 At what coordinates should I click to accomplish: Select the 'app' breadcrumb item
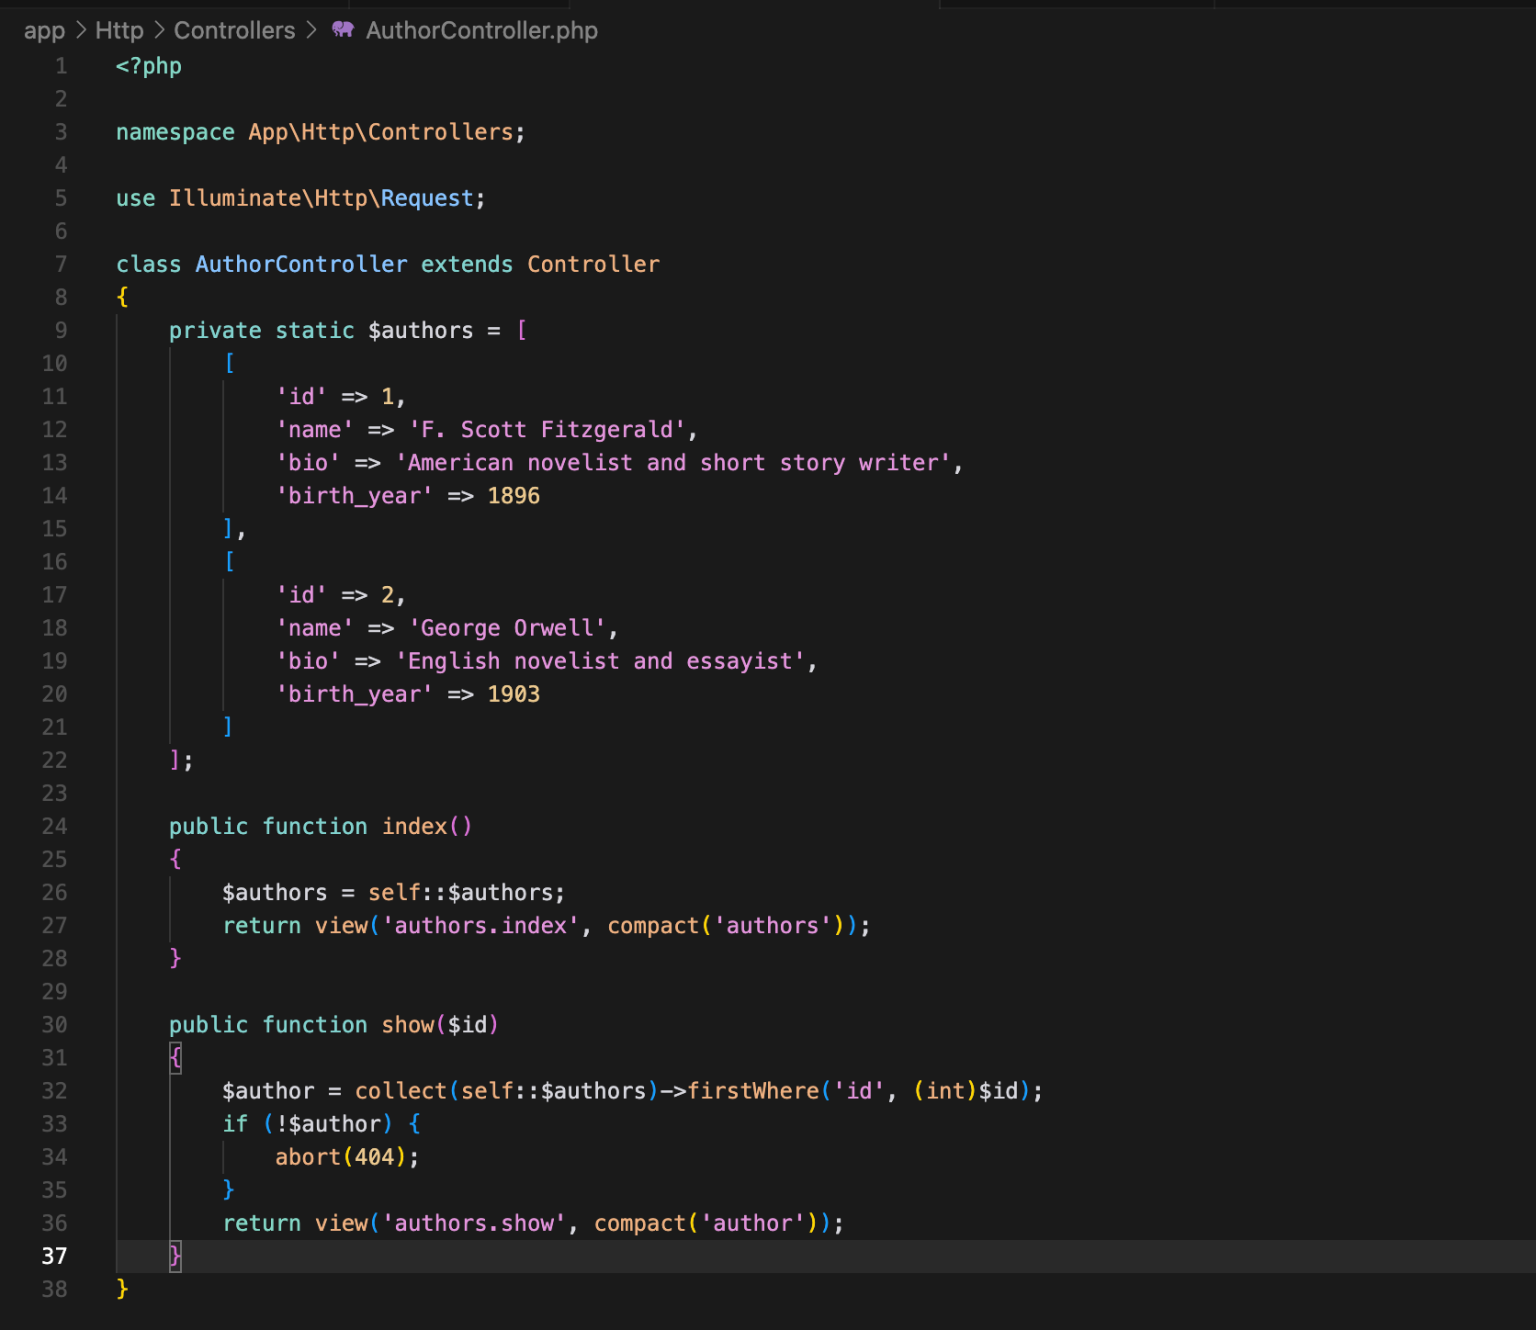[x=44, y=30]
